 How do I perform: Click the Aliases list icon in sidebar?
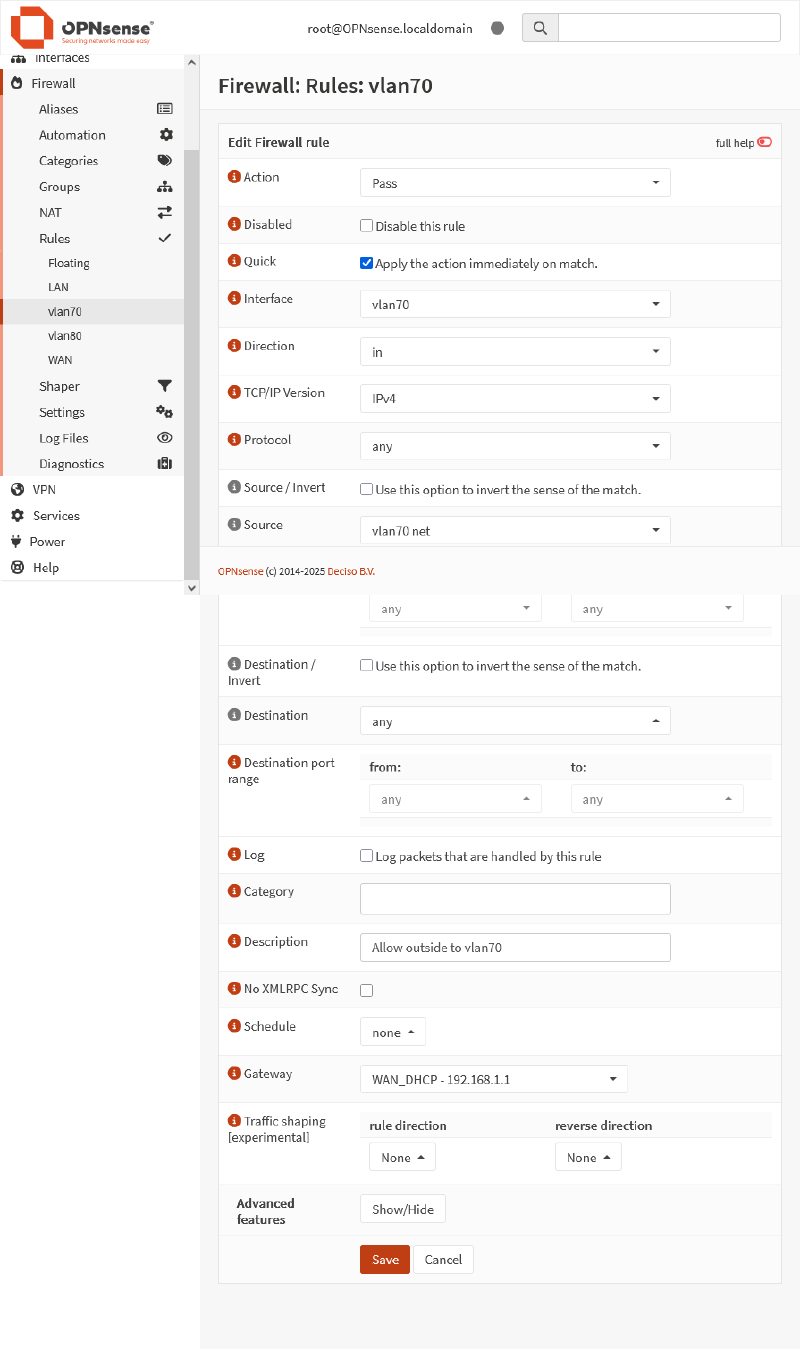[x=165, y=109]
